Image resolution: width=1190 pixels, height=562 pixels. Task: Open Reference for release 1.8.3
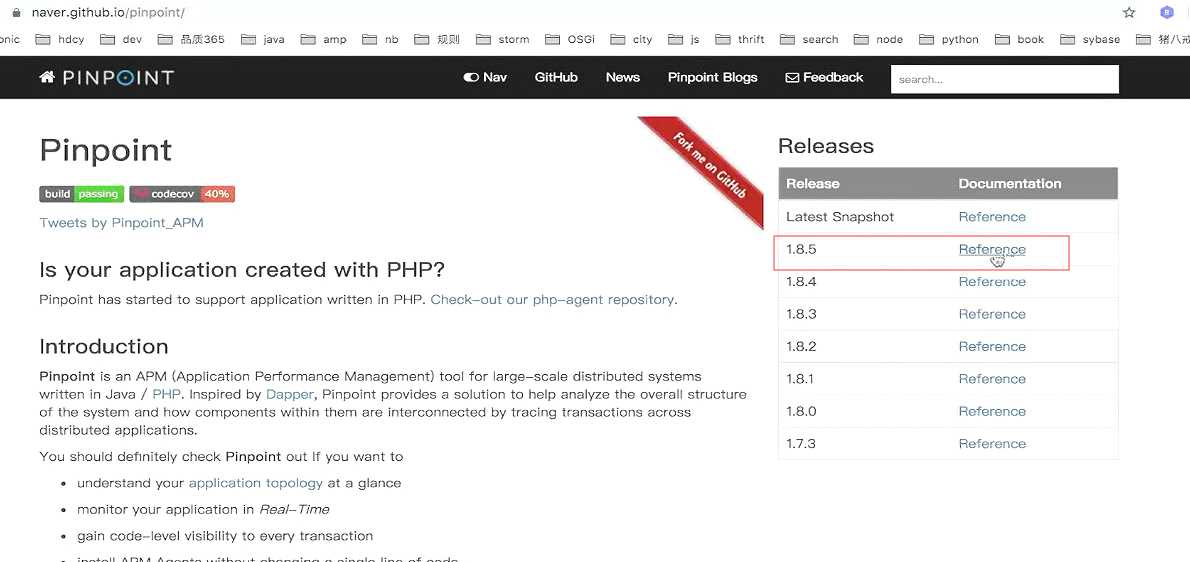click(992, 314)
